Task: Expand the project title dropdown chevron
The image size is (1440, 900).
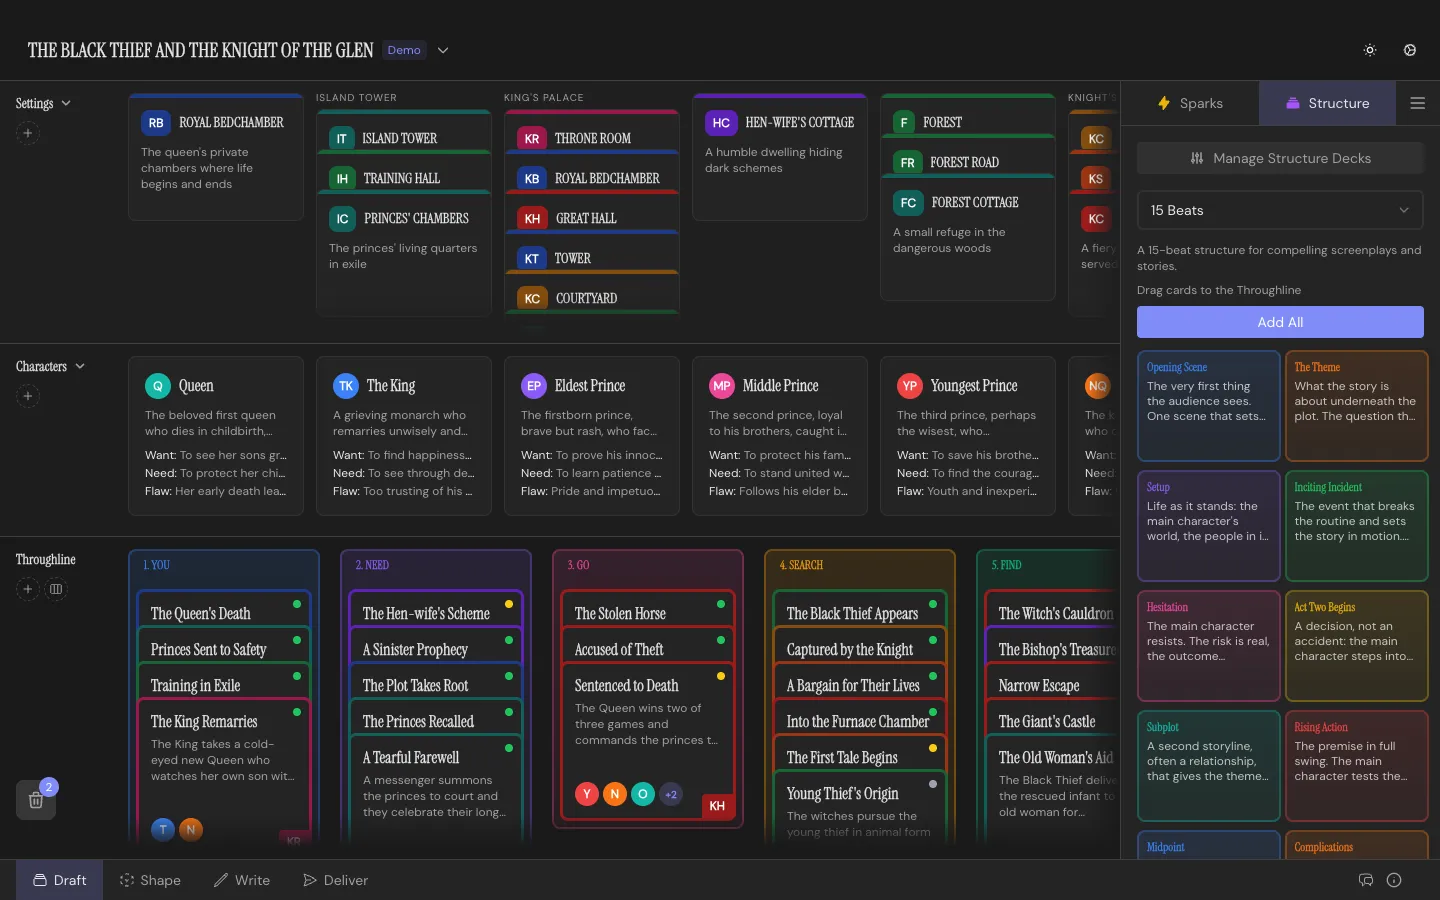Action: 443,50
